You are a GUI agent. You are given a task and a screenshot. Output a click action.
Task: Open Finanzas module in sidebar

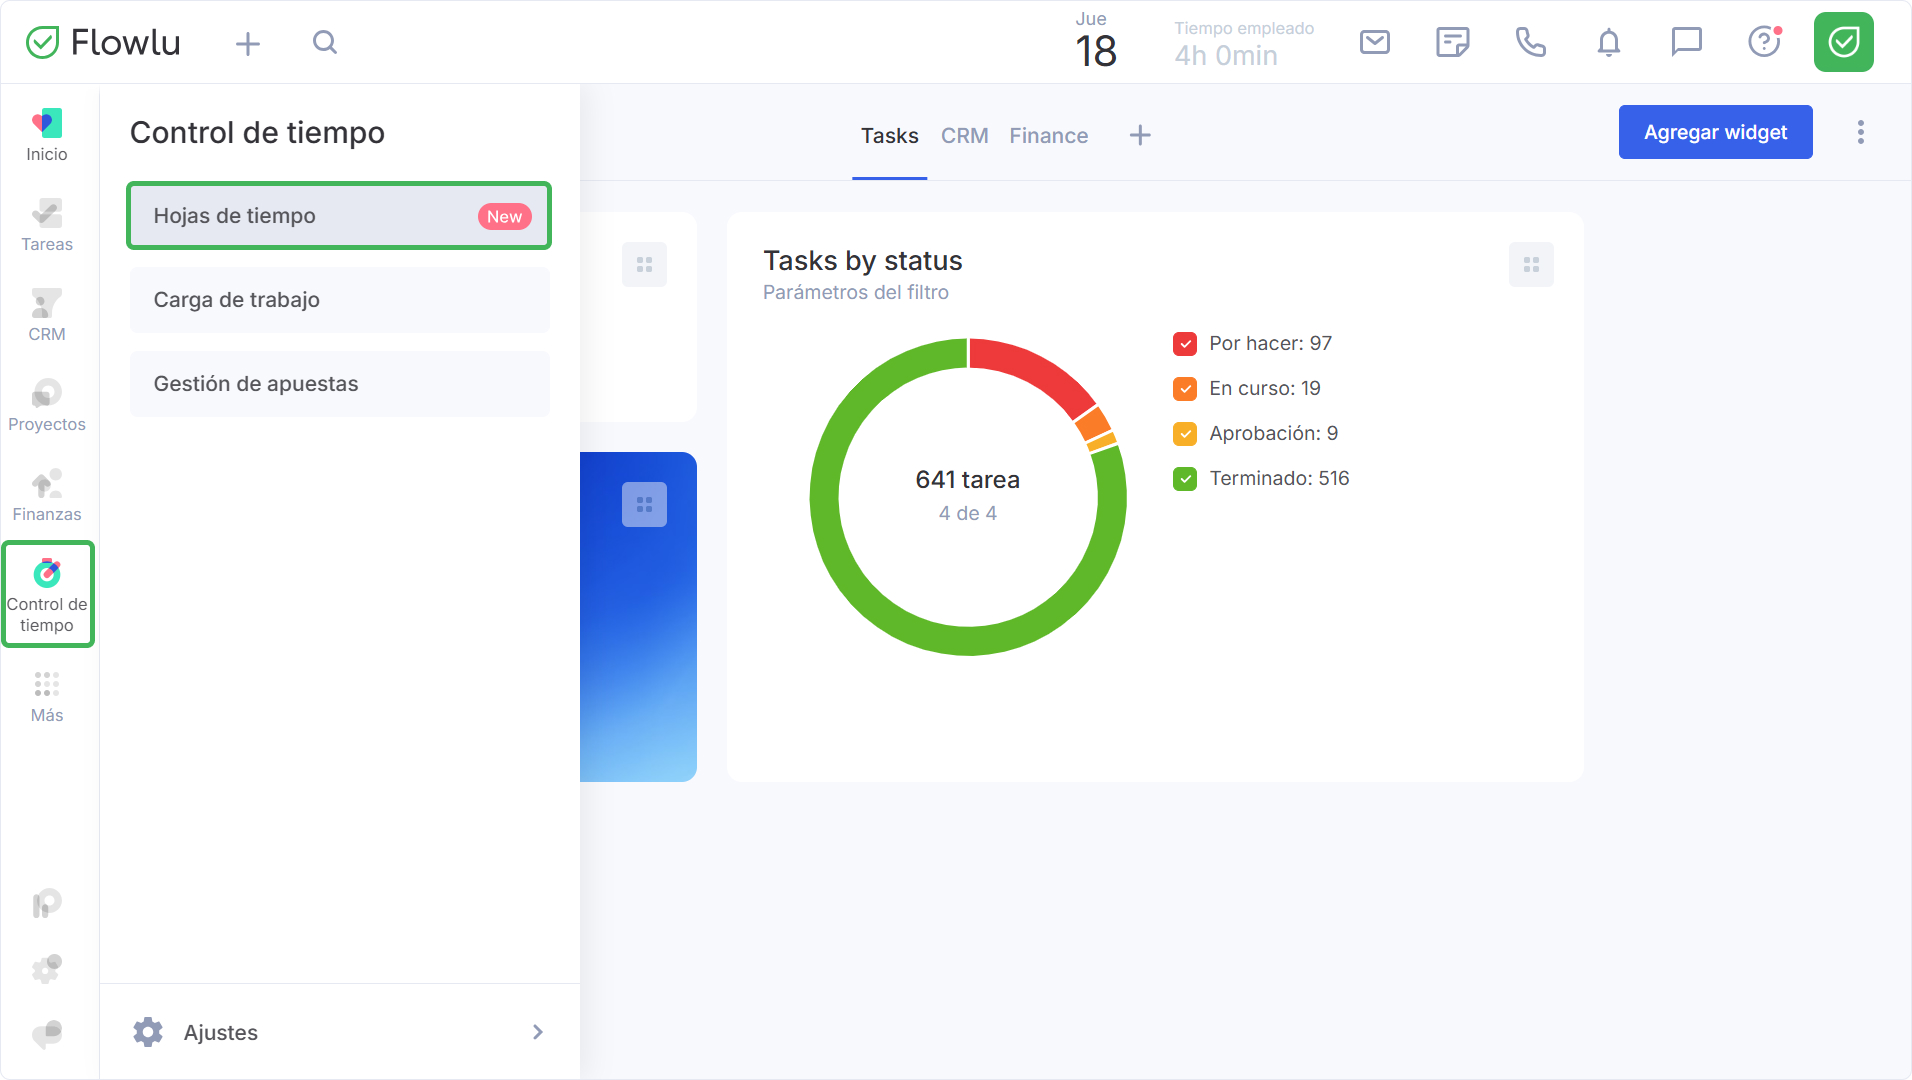[x=47, y=495]
